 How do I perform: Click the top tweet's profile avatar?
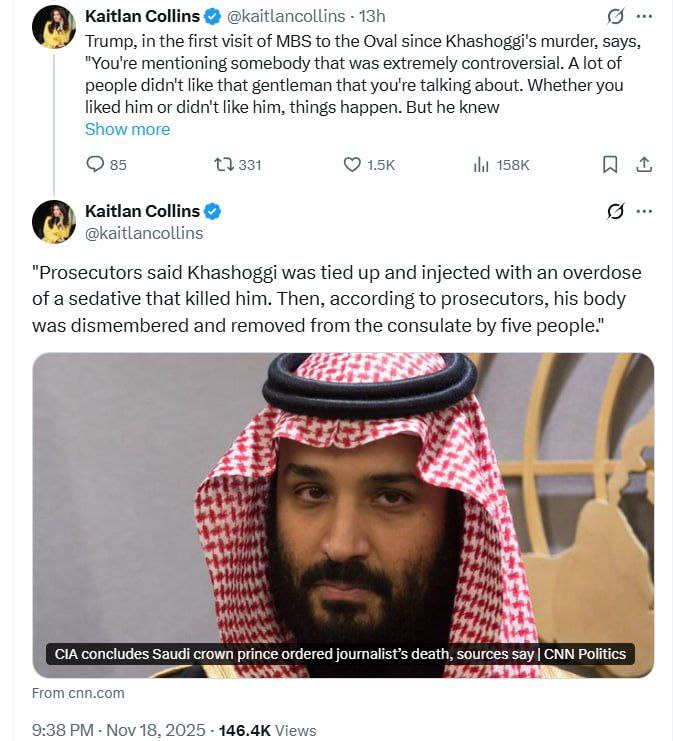[53, 27]
